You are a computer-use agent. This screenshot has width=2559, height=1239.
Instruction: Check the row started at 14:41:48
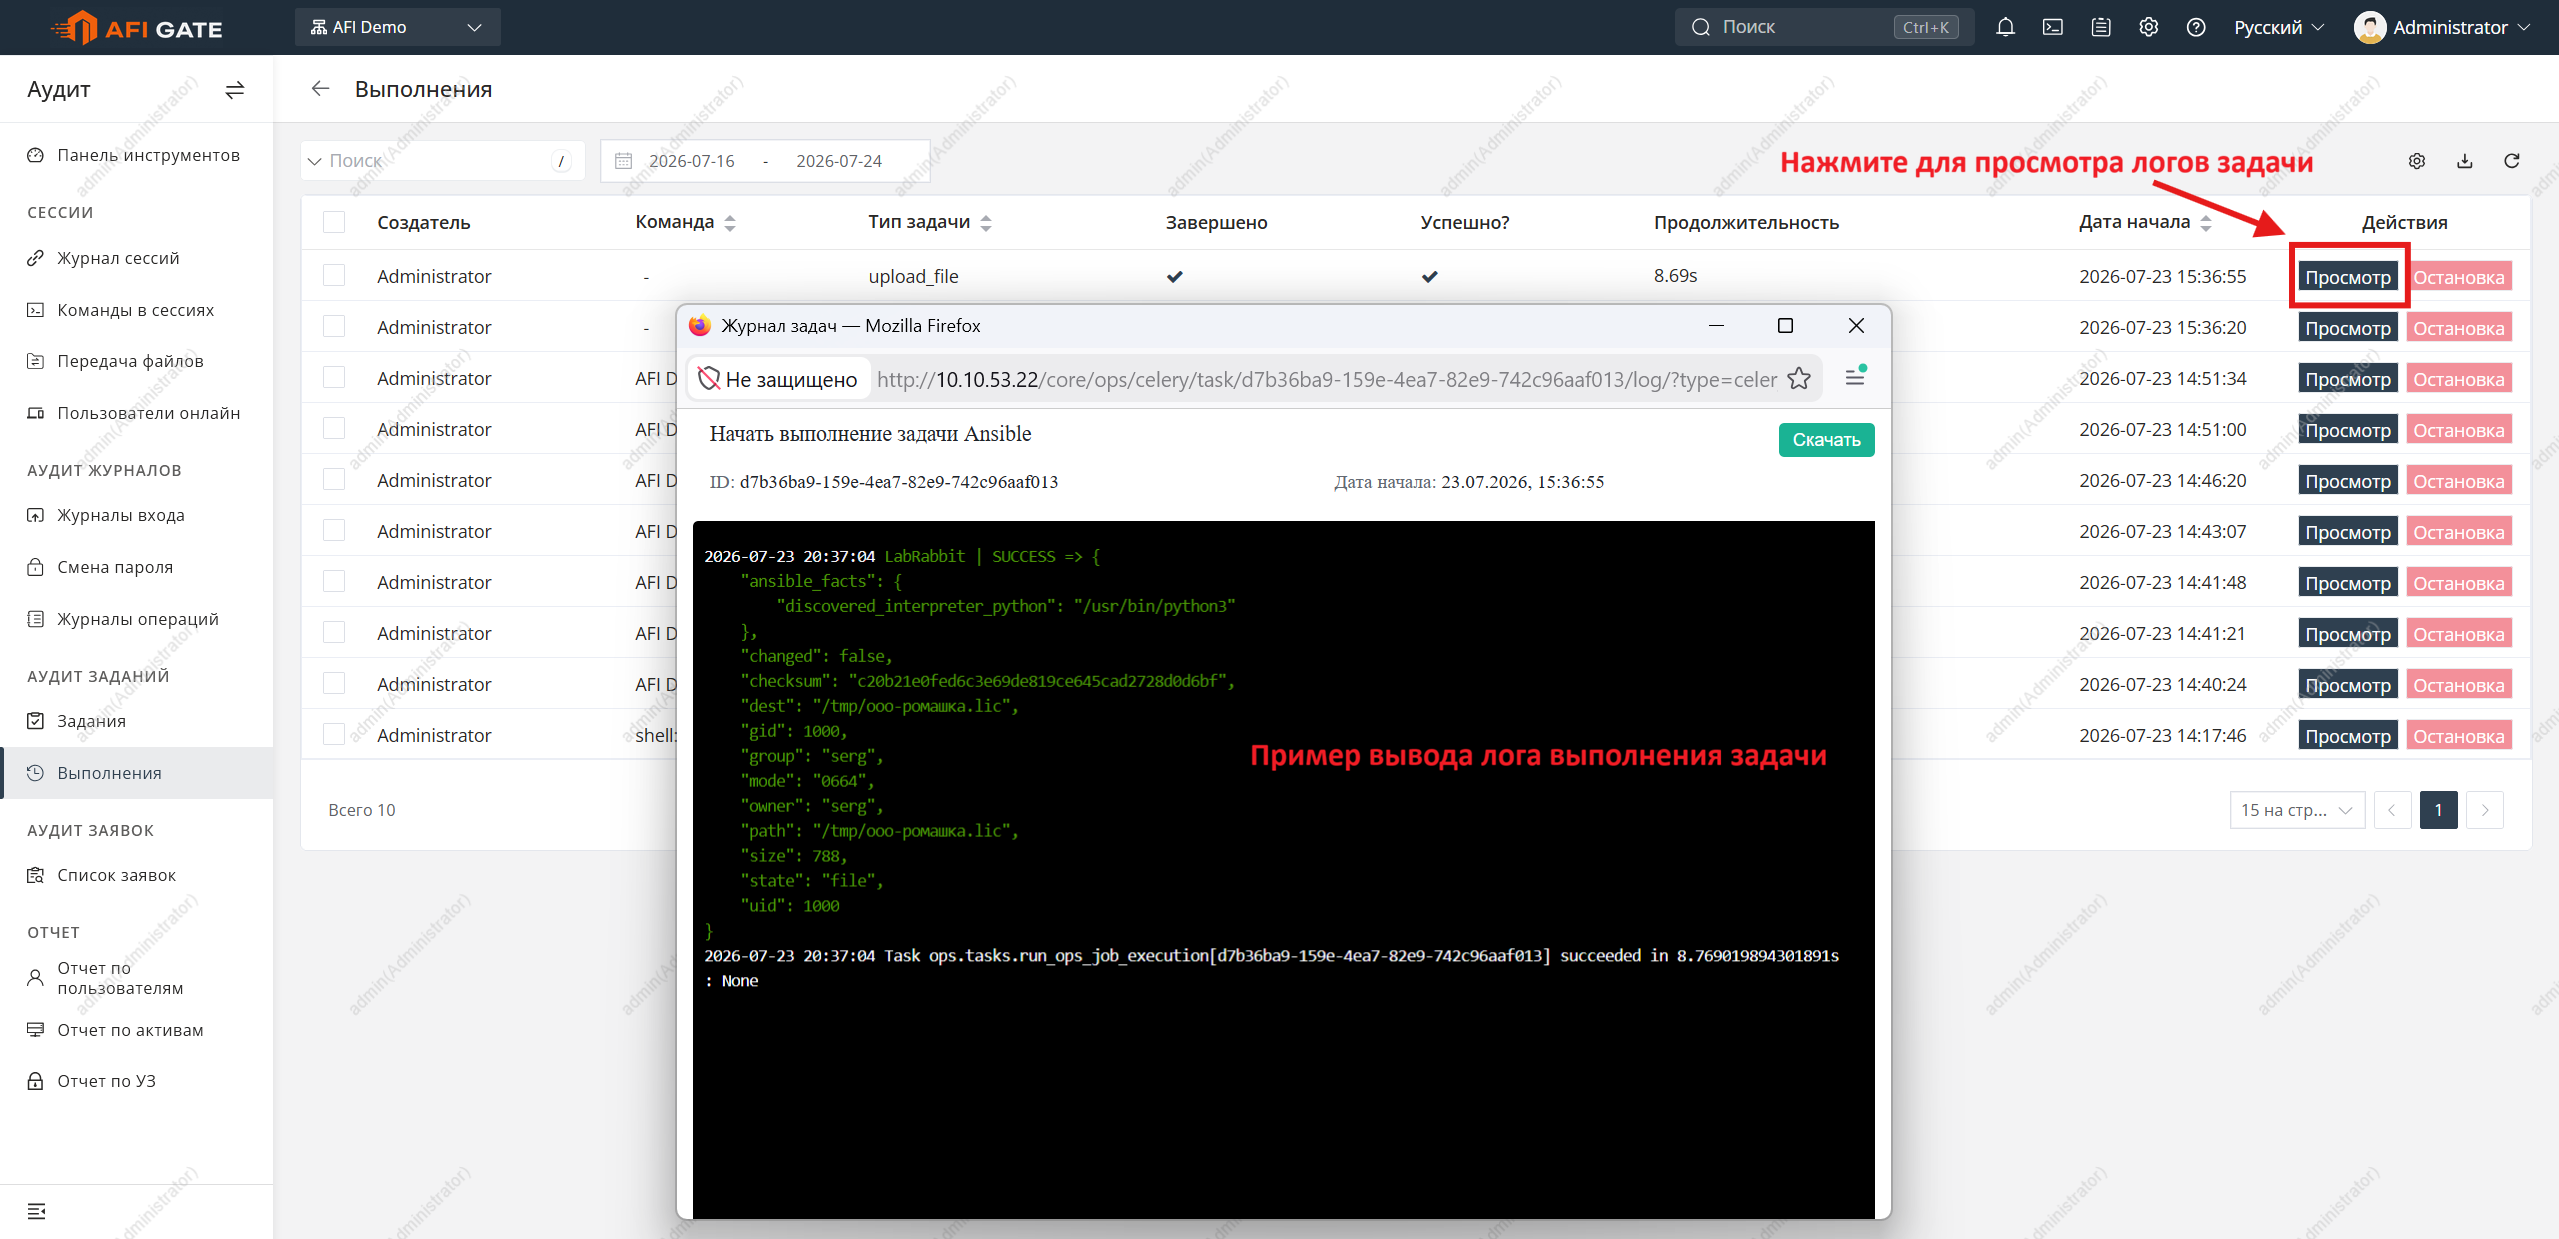pos(334,581)
